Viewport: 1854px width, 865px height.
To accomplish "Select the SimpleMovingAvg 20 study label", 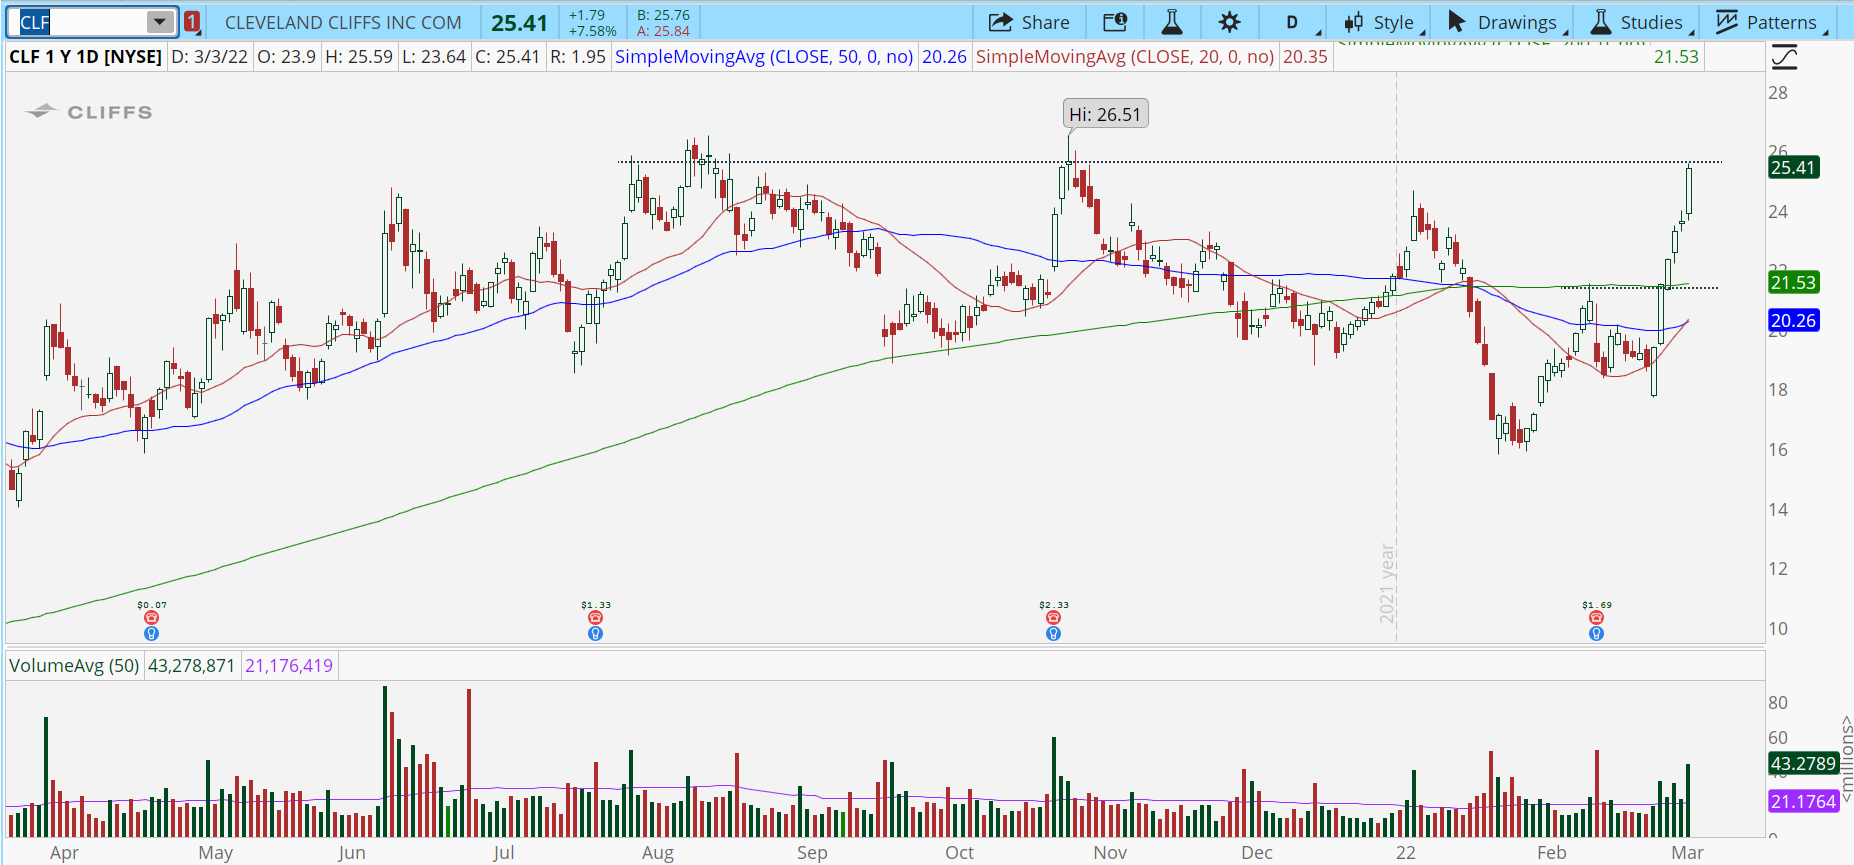I will [1125, 57].
